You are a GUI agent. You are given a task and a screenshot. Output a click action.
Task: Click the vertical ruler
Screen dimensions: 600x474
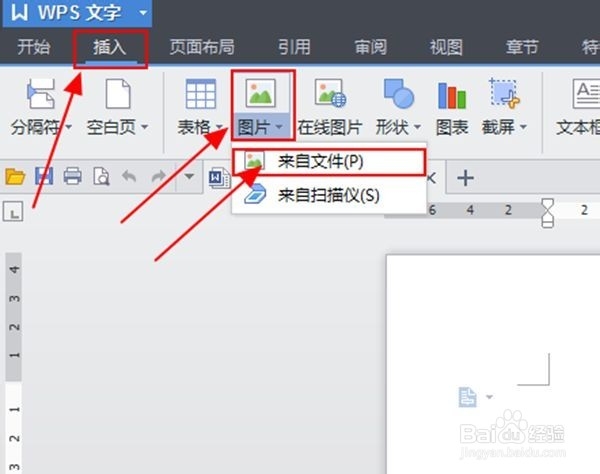pyautogui.click(x=14, y=363)
